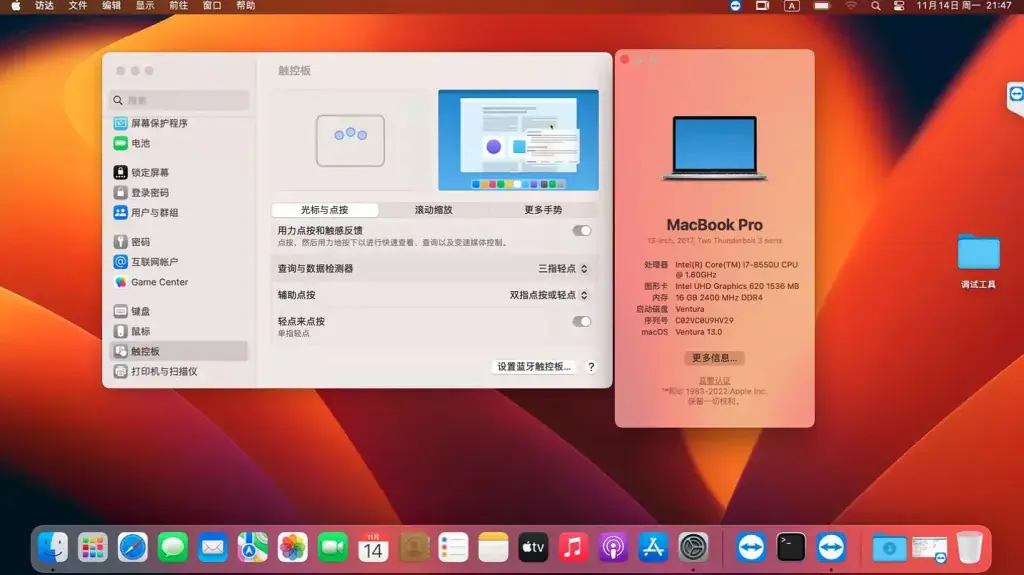Open System Settings gear in Dock

pos(693,548)
